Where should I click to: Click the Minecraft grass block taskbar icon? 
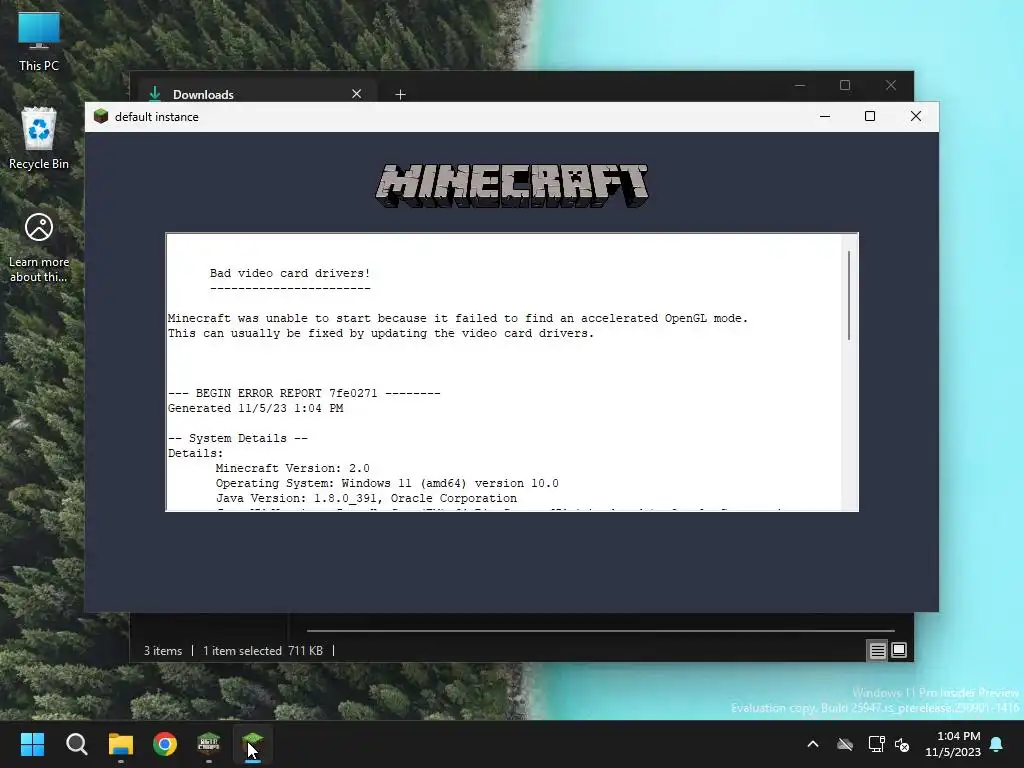253,744
